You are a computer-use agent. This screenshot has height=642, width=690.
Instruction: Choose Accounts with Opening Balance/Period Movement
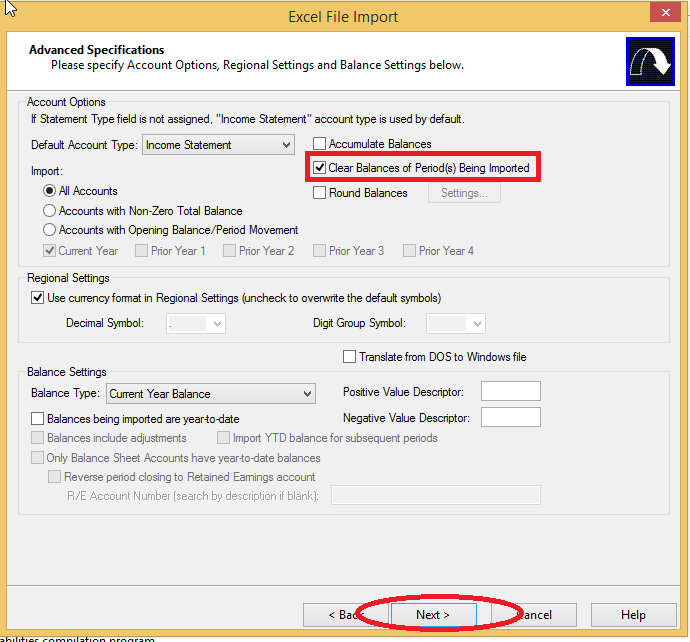pos(49,230)
